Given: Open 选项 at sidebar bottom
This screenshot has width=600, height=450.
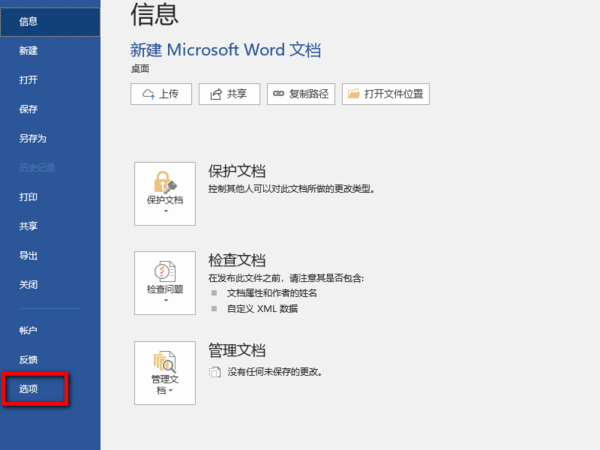Looking at the screenshot, I should [x=50, y=389].
